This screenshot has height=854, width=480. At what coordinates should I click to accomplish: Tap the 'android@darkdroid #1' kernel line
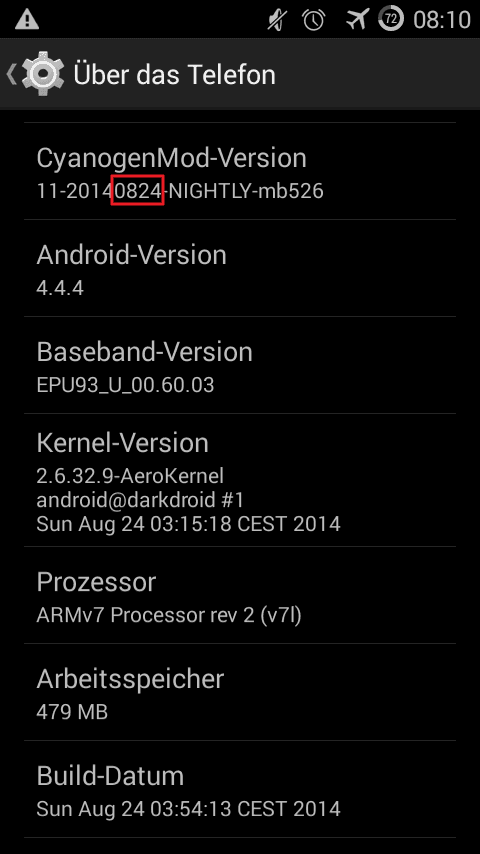click(x=140, y=499)
